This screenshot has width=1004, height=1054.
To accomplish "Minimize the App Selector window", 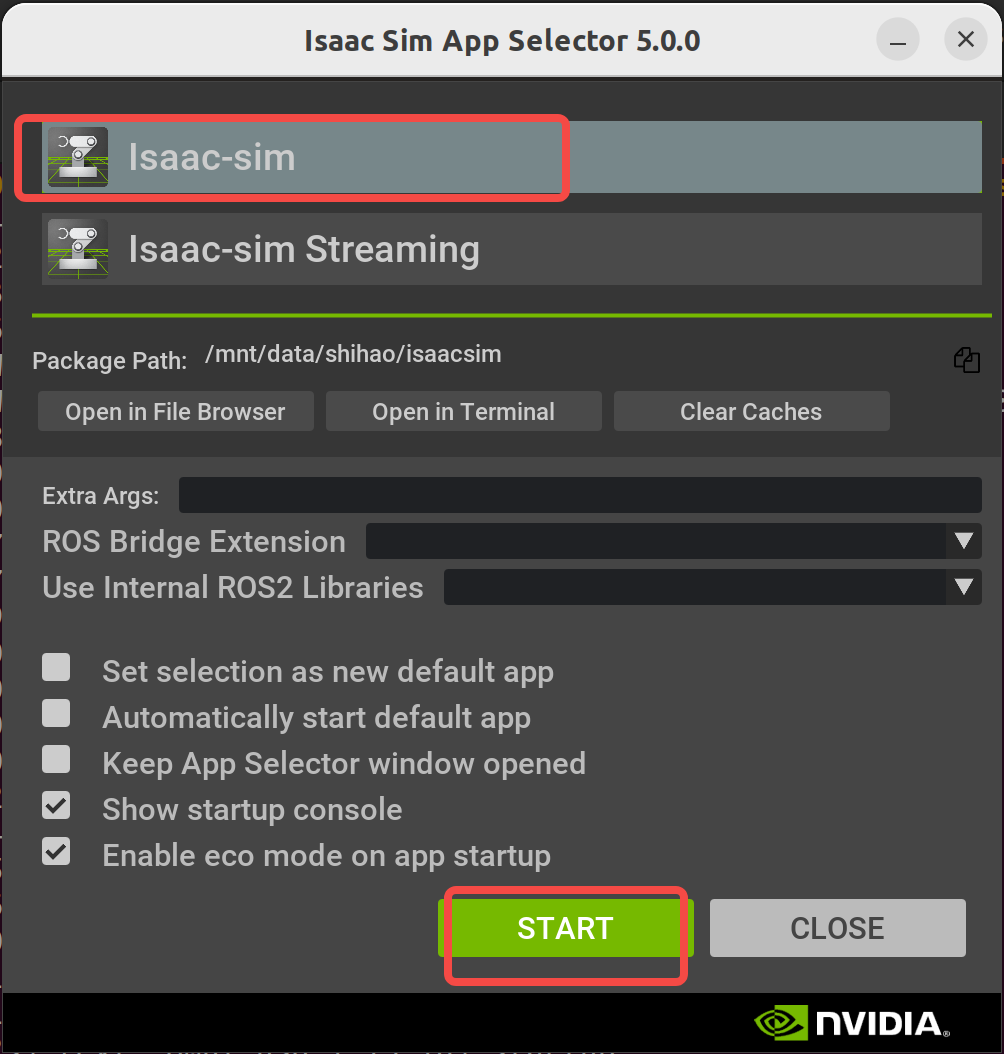I will coord(897,39).
